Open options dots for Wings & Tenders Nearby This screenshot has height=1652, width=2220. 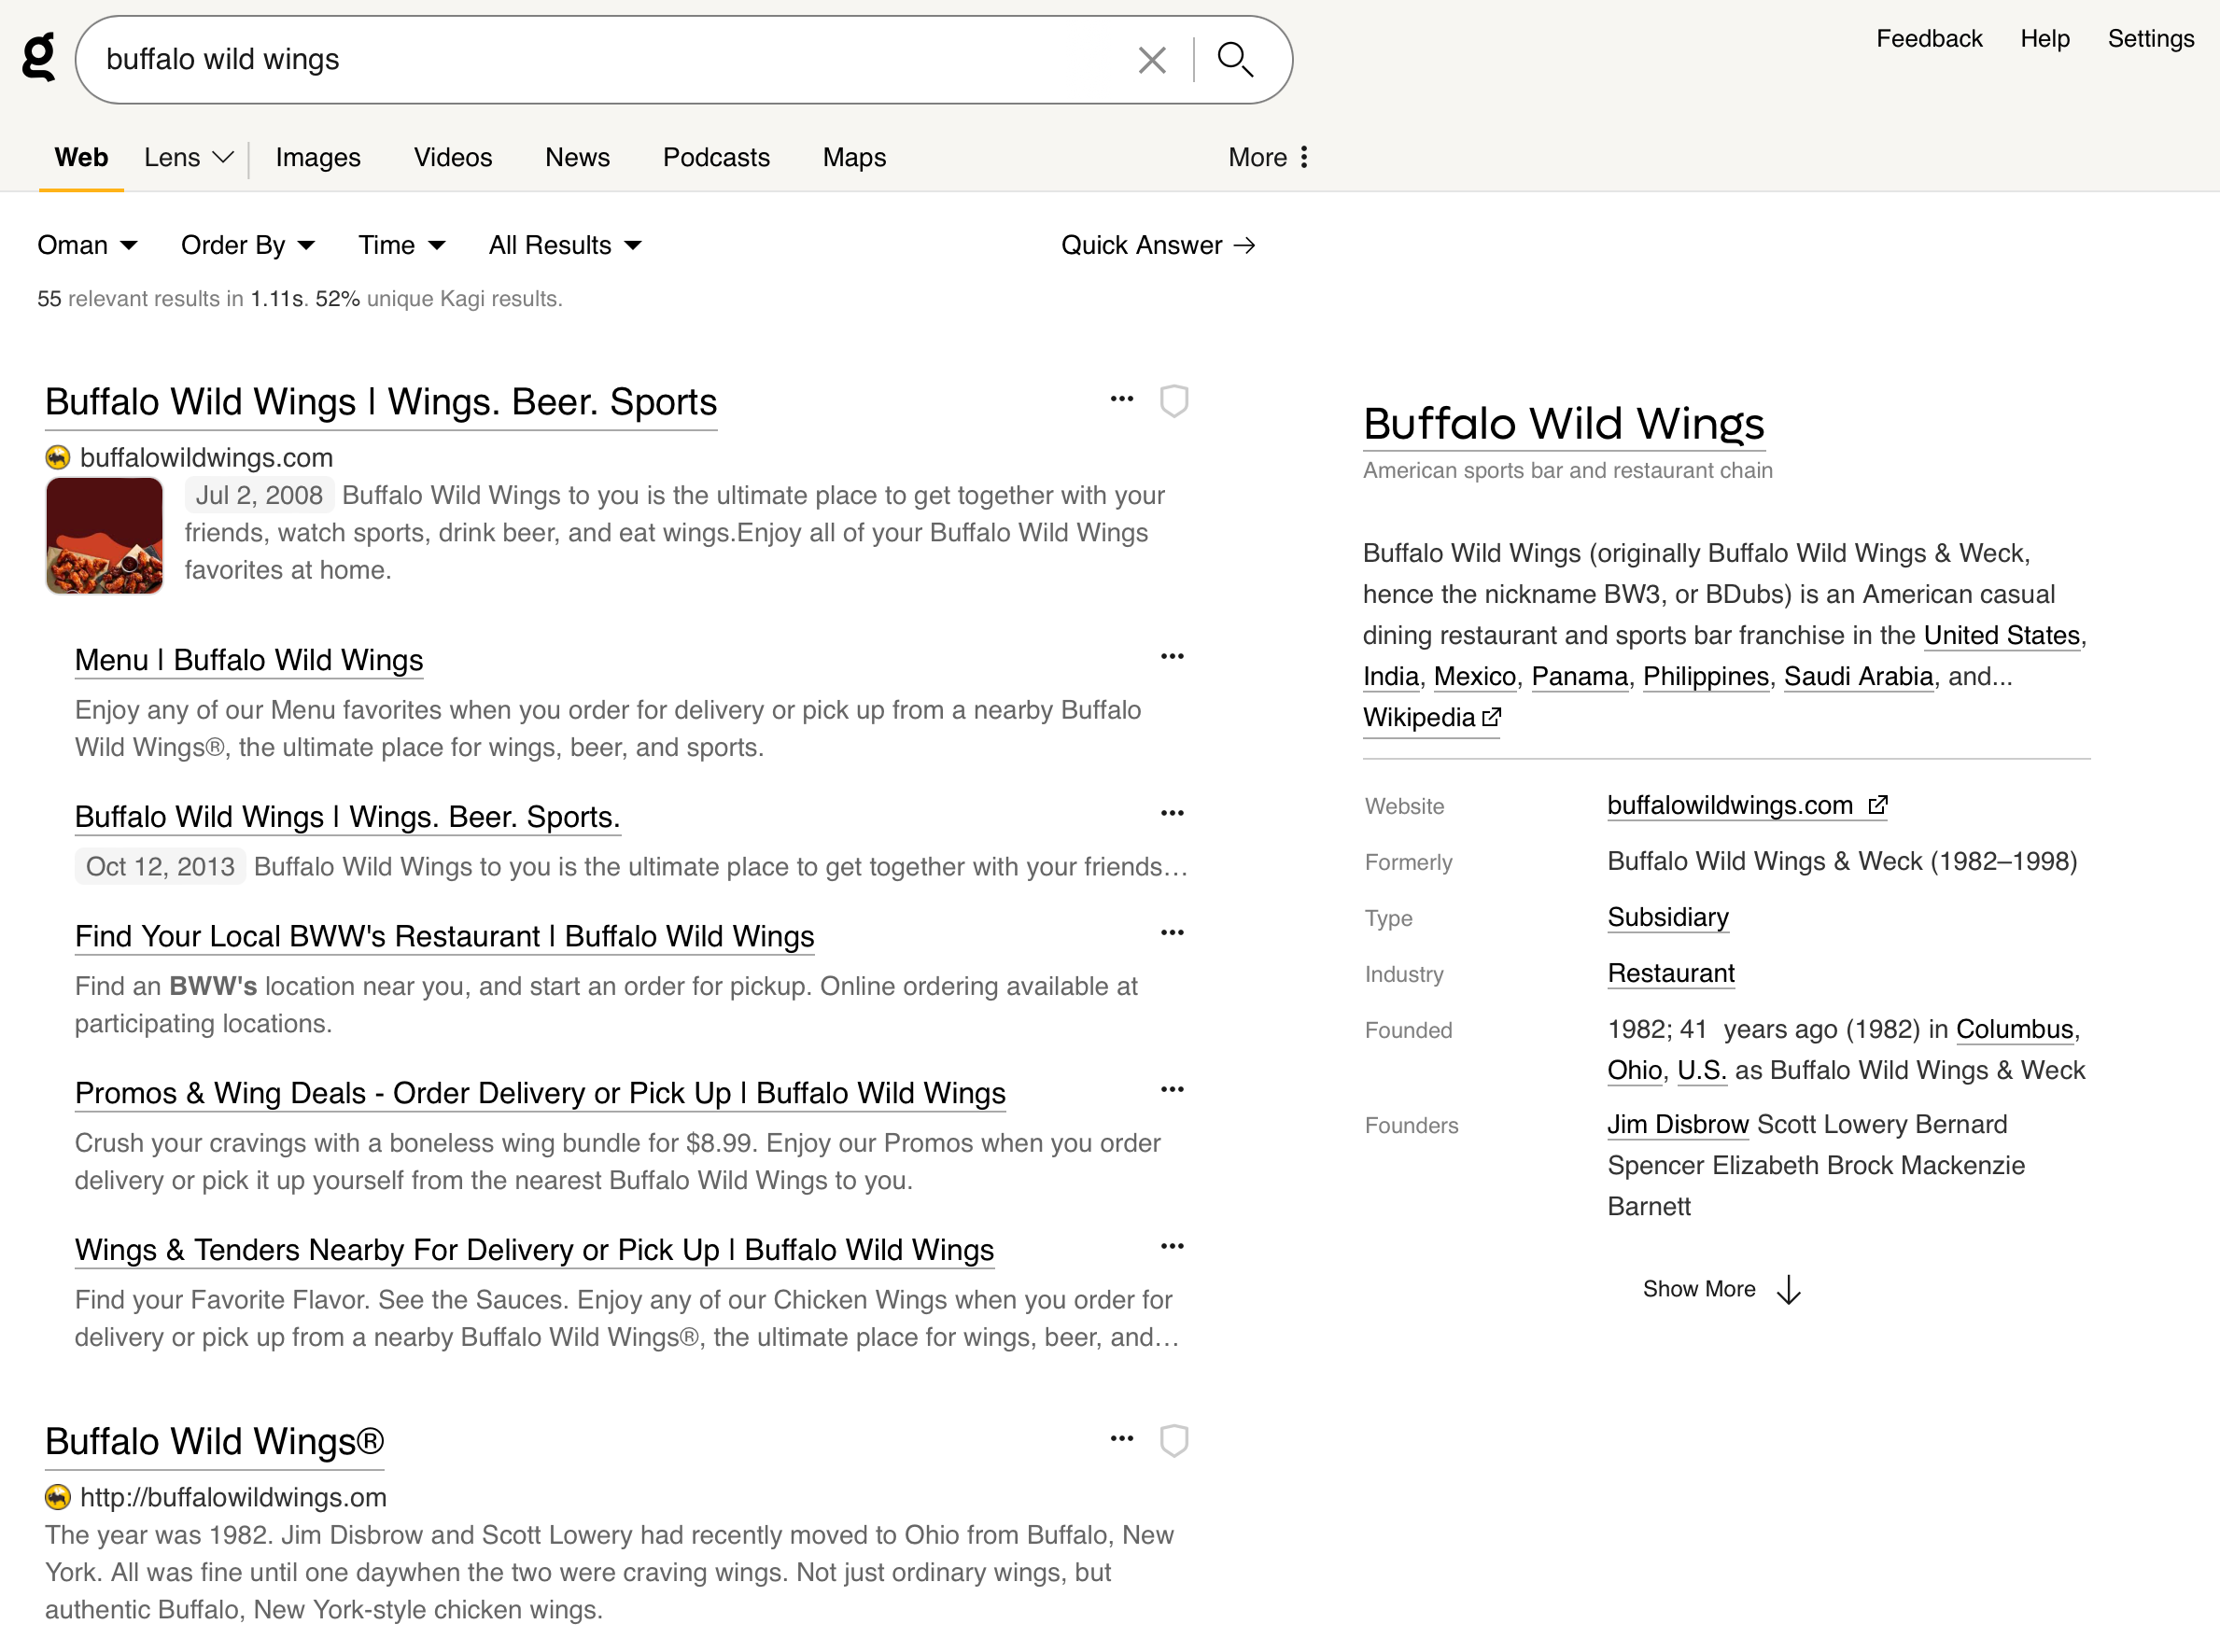tap(1172, 1247)
